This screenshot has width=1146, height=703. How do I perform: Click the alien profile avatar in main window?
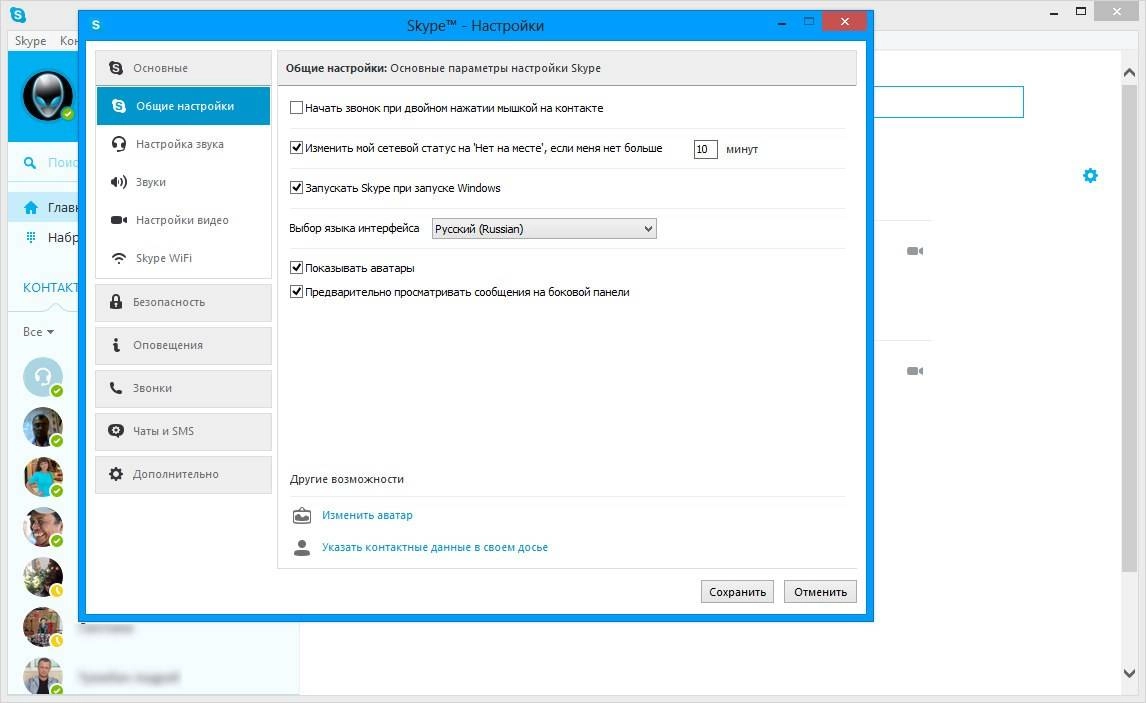click(x=48, y=96)
